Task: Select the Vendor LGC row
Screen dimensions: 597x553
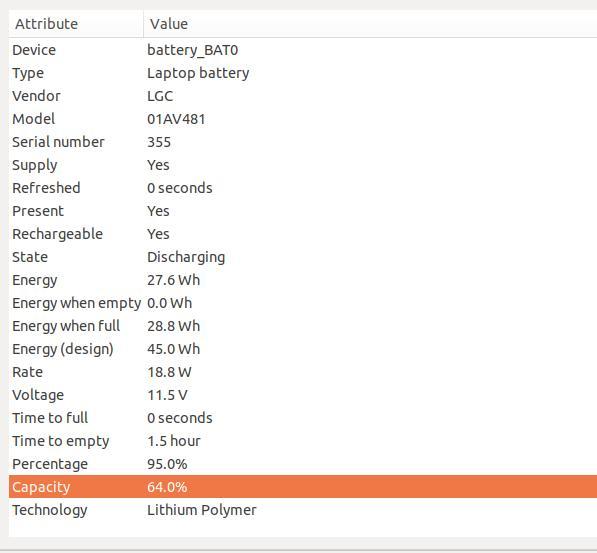Action: click(x=303, y=96)
